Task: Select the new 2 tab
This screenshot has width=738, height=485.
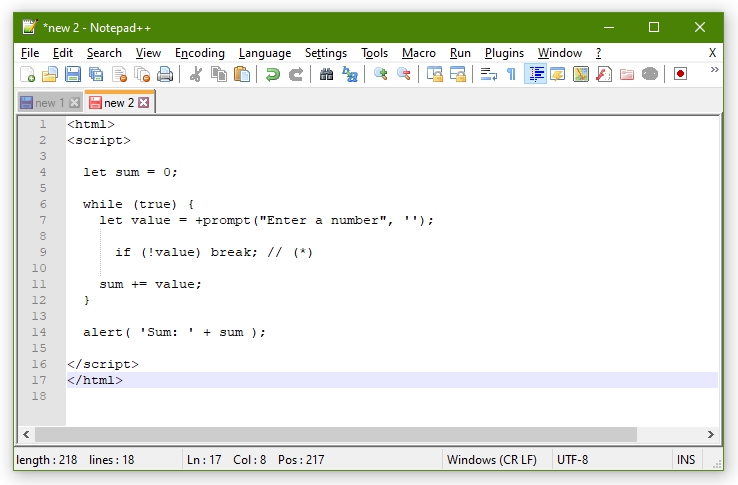Action: point(119,102)
